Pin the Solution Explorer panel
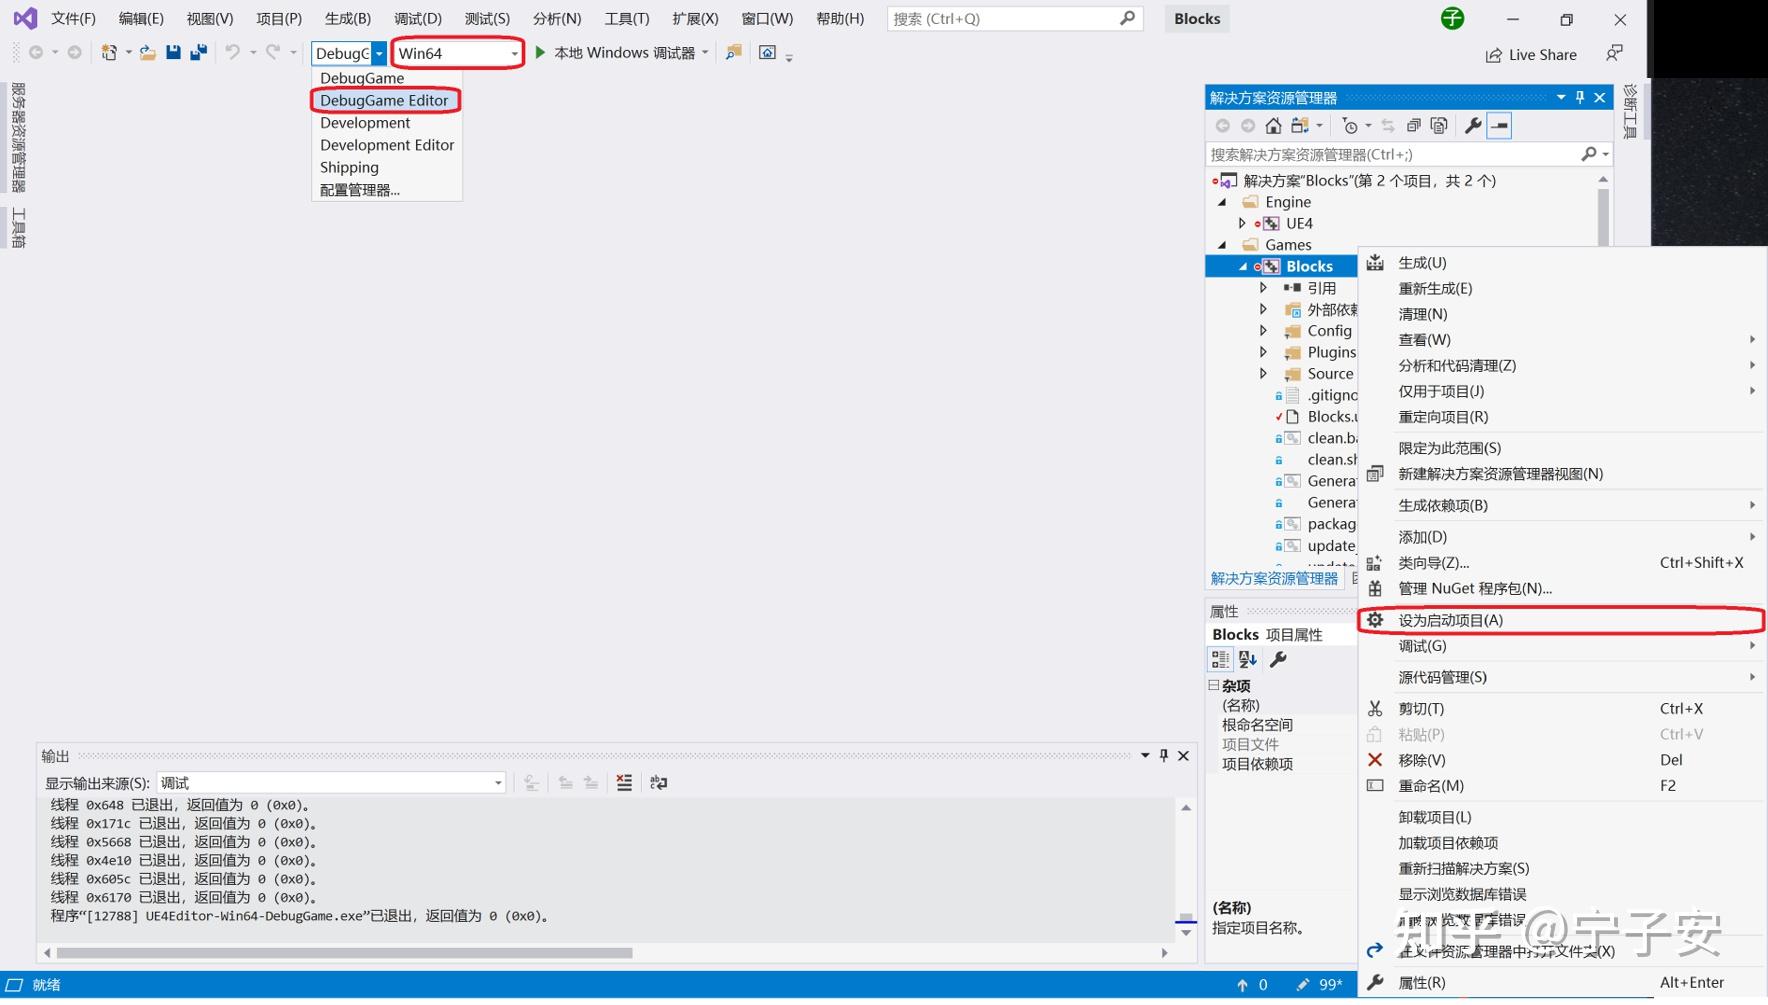Image resolution: width=1768 pixels, height=1005 pixels. click(1579, 97)
